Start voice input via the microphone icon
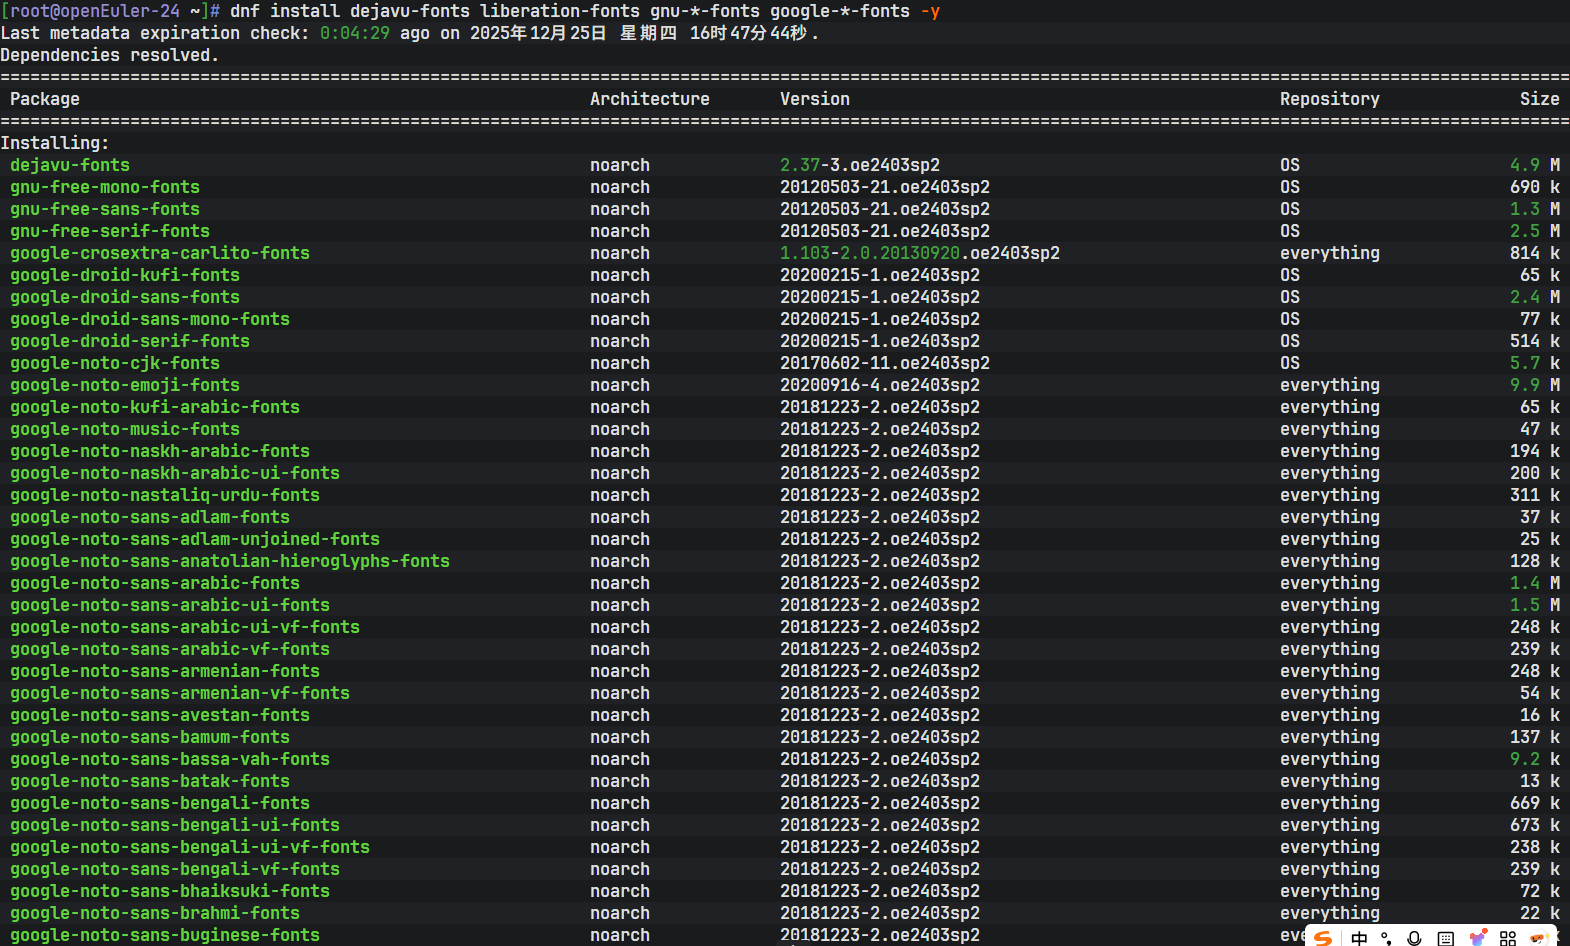This screenshot has height=946, width=1570. click(x=1414, y=938)
